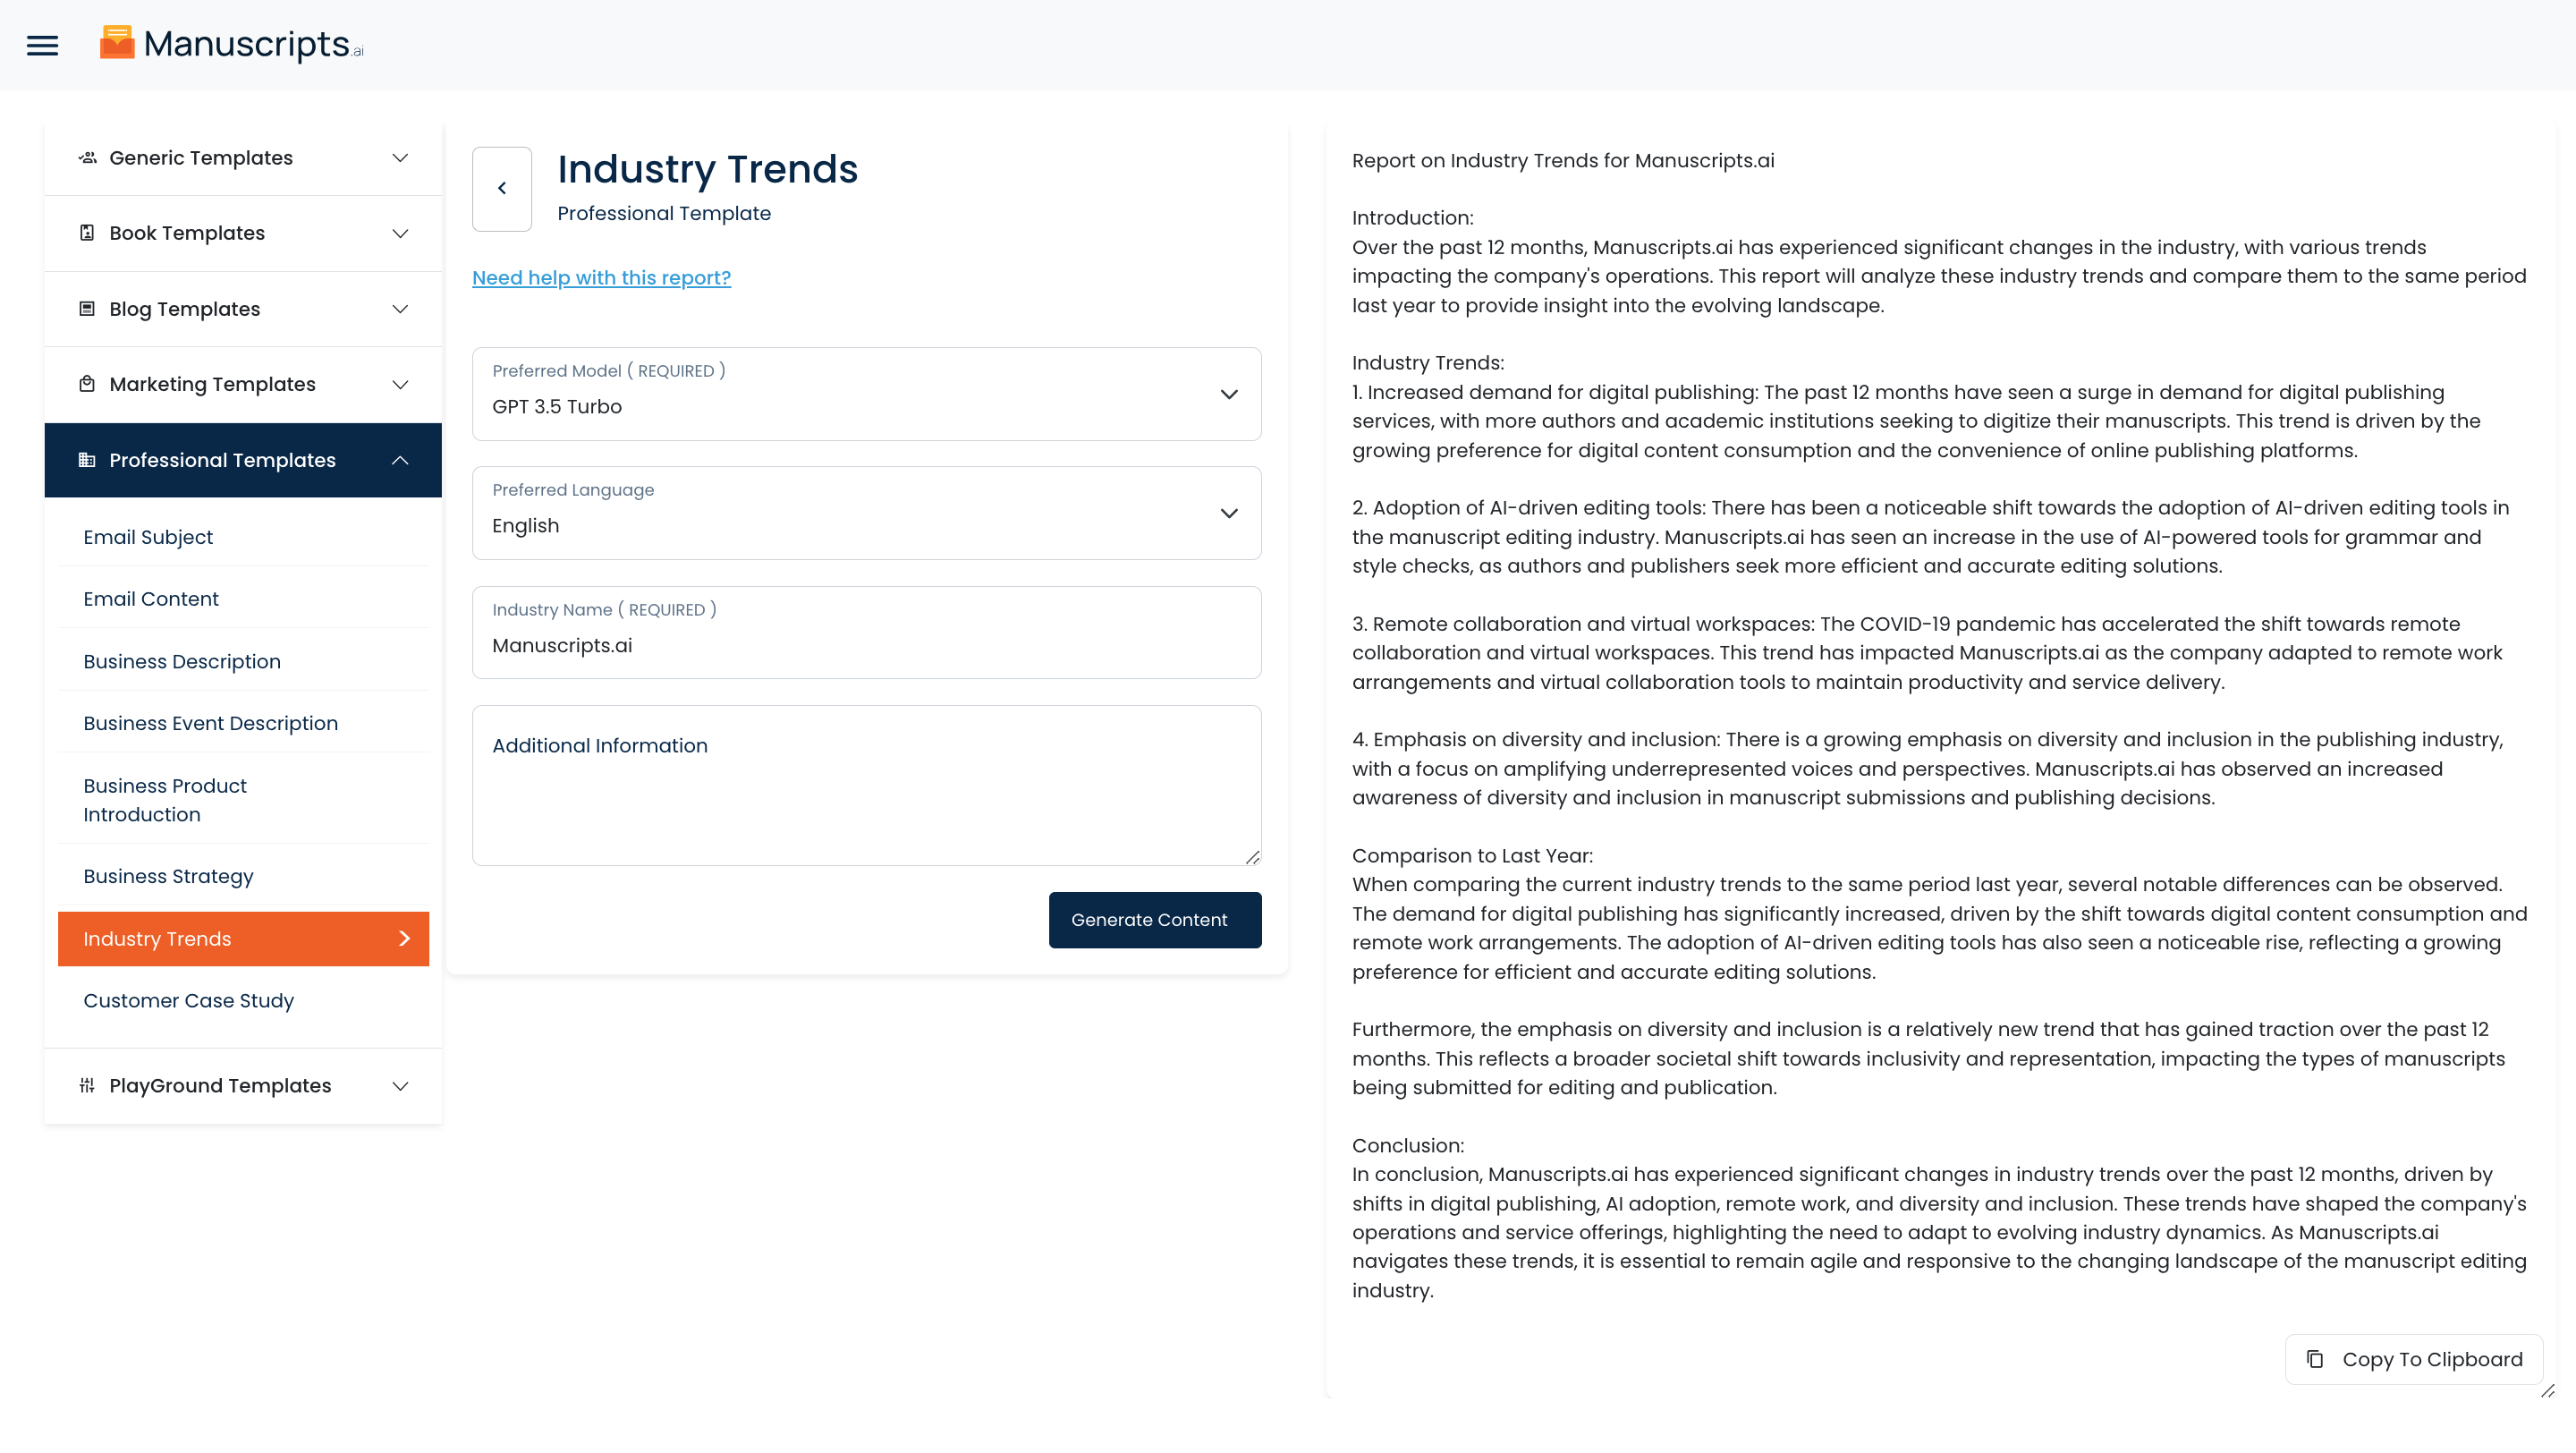Collapse the Professional Templates section

pos(400,460)
